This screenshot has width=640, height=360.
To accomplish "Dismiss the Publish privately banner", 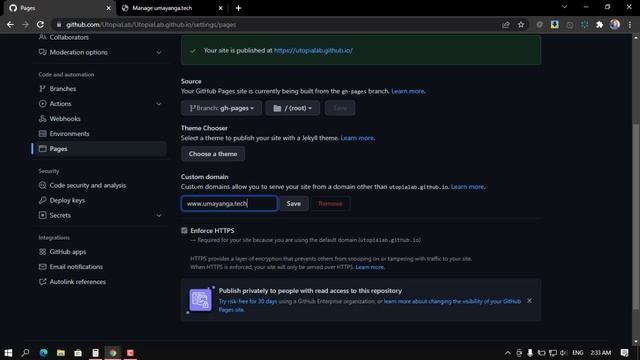I will (529, 301).
